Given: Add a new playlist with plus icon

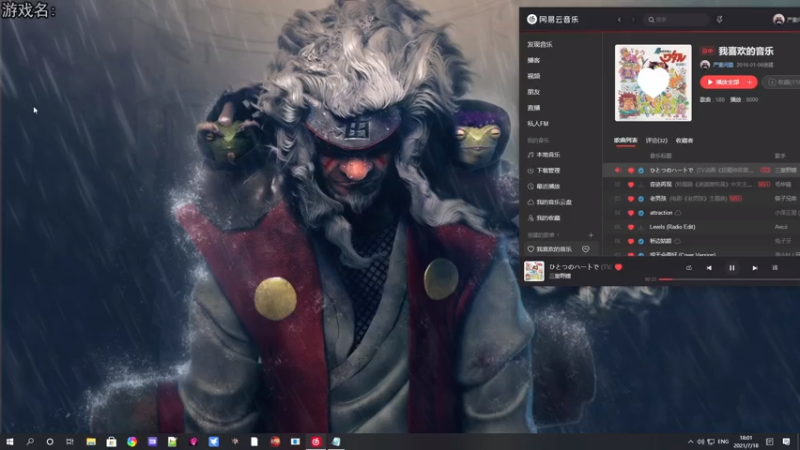Looking at the screenshot, I should point(591,235).
